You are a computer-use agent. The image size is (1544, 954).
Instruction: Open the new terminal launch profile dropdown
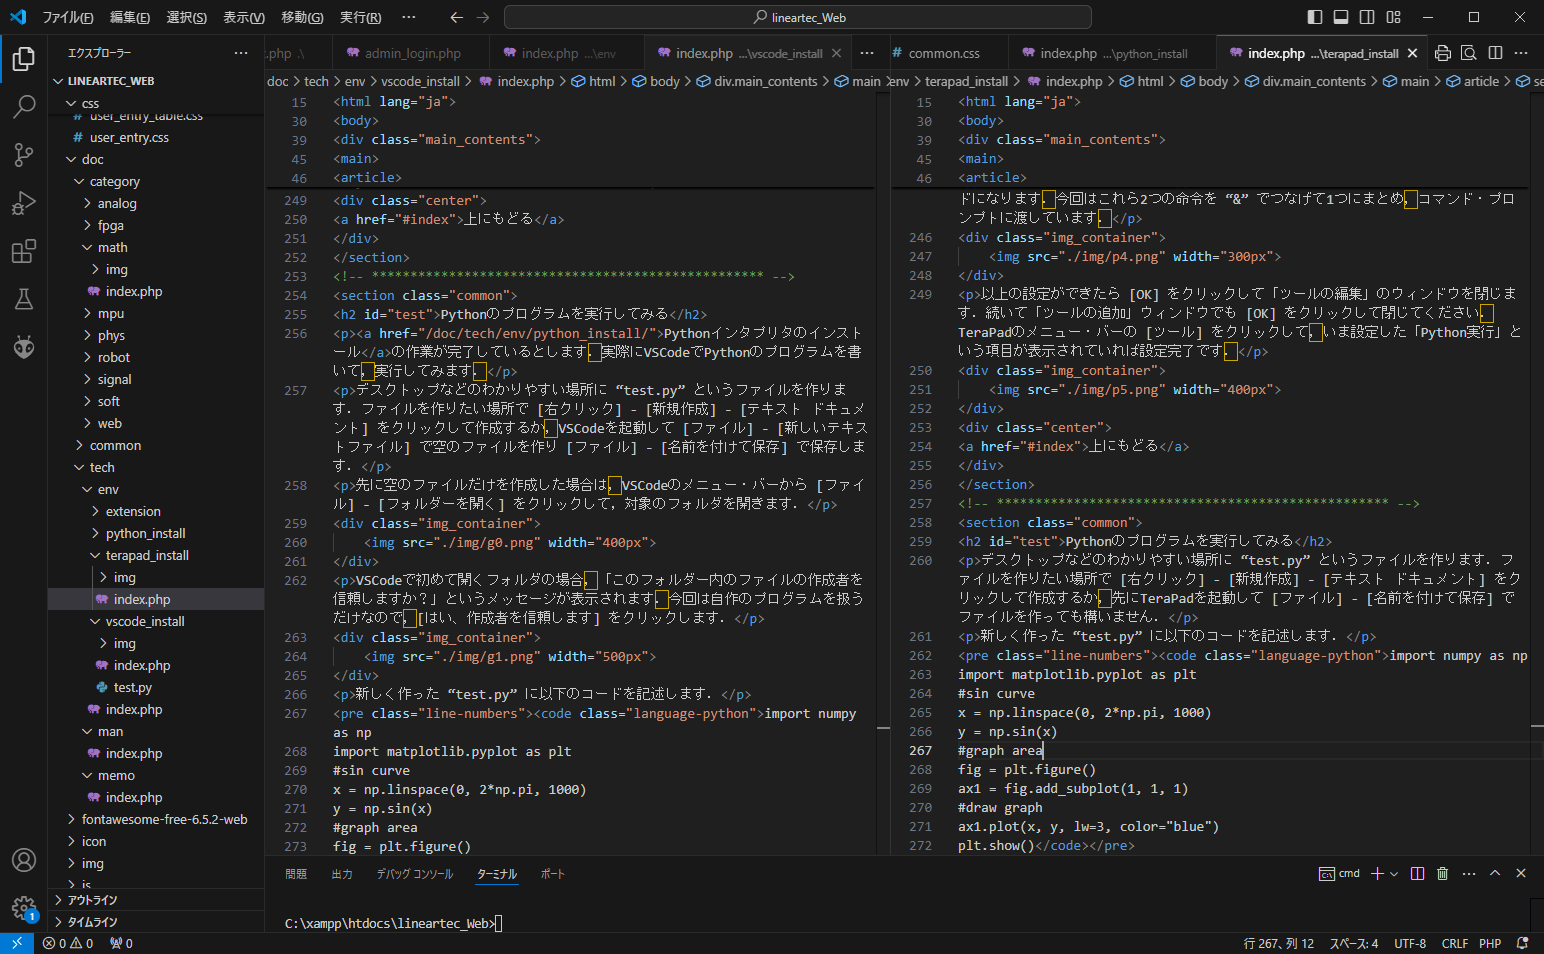(1394, 873)
